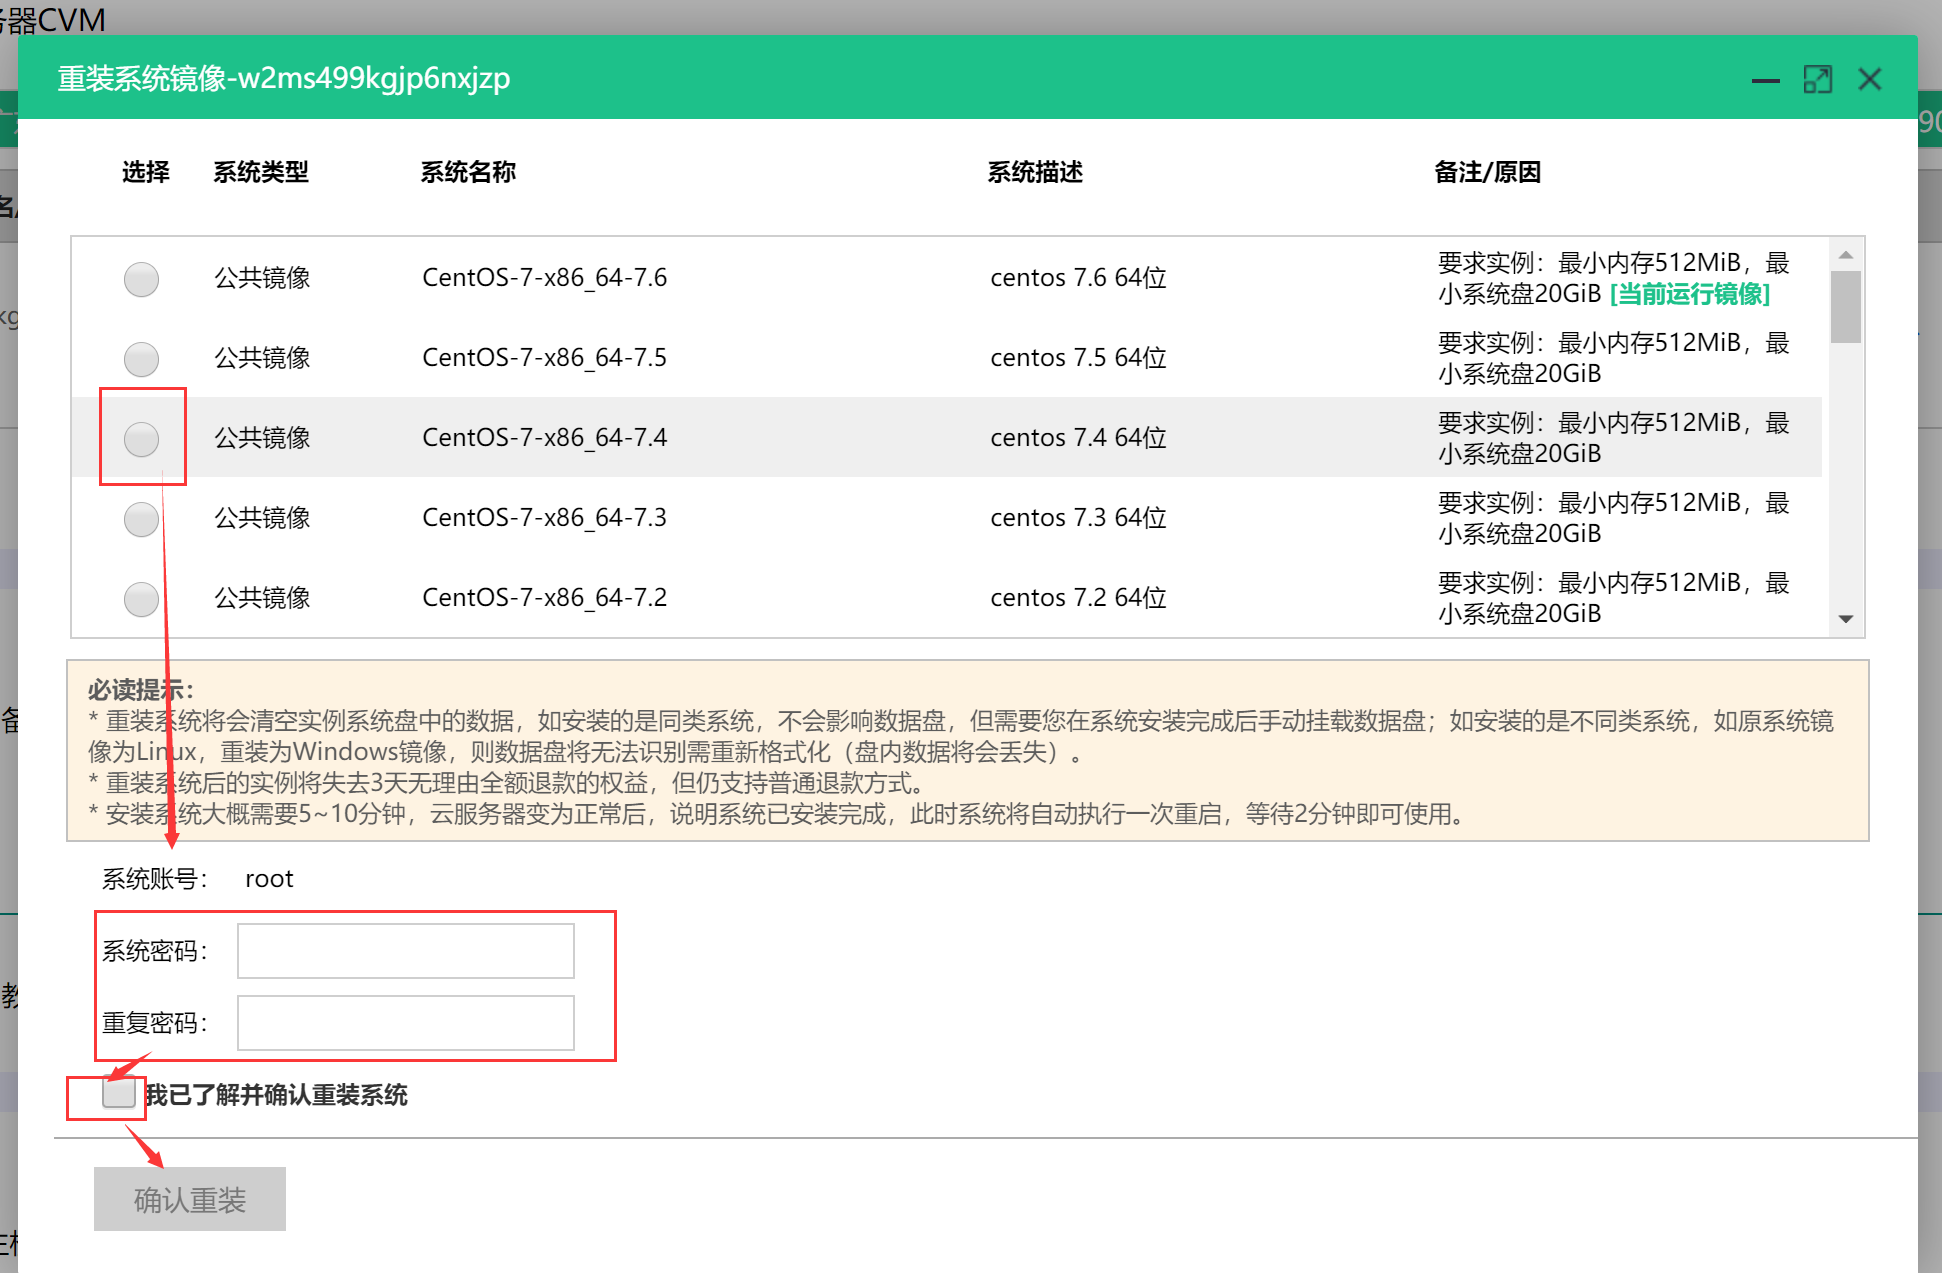This screenshot has height=1273, width=1942.
Task: Click the 备注/原因 column header
Action: pos(1488,172)
